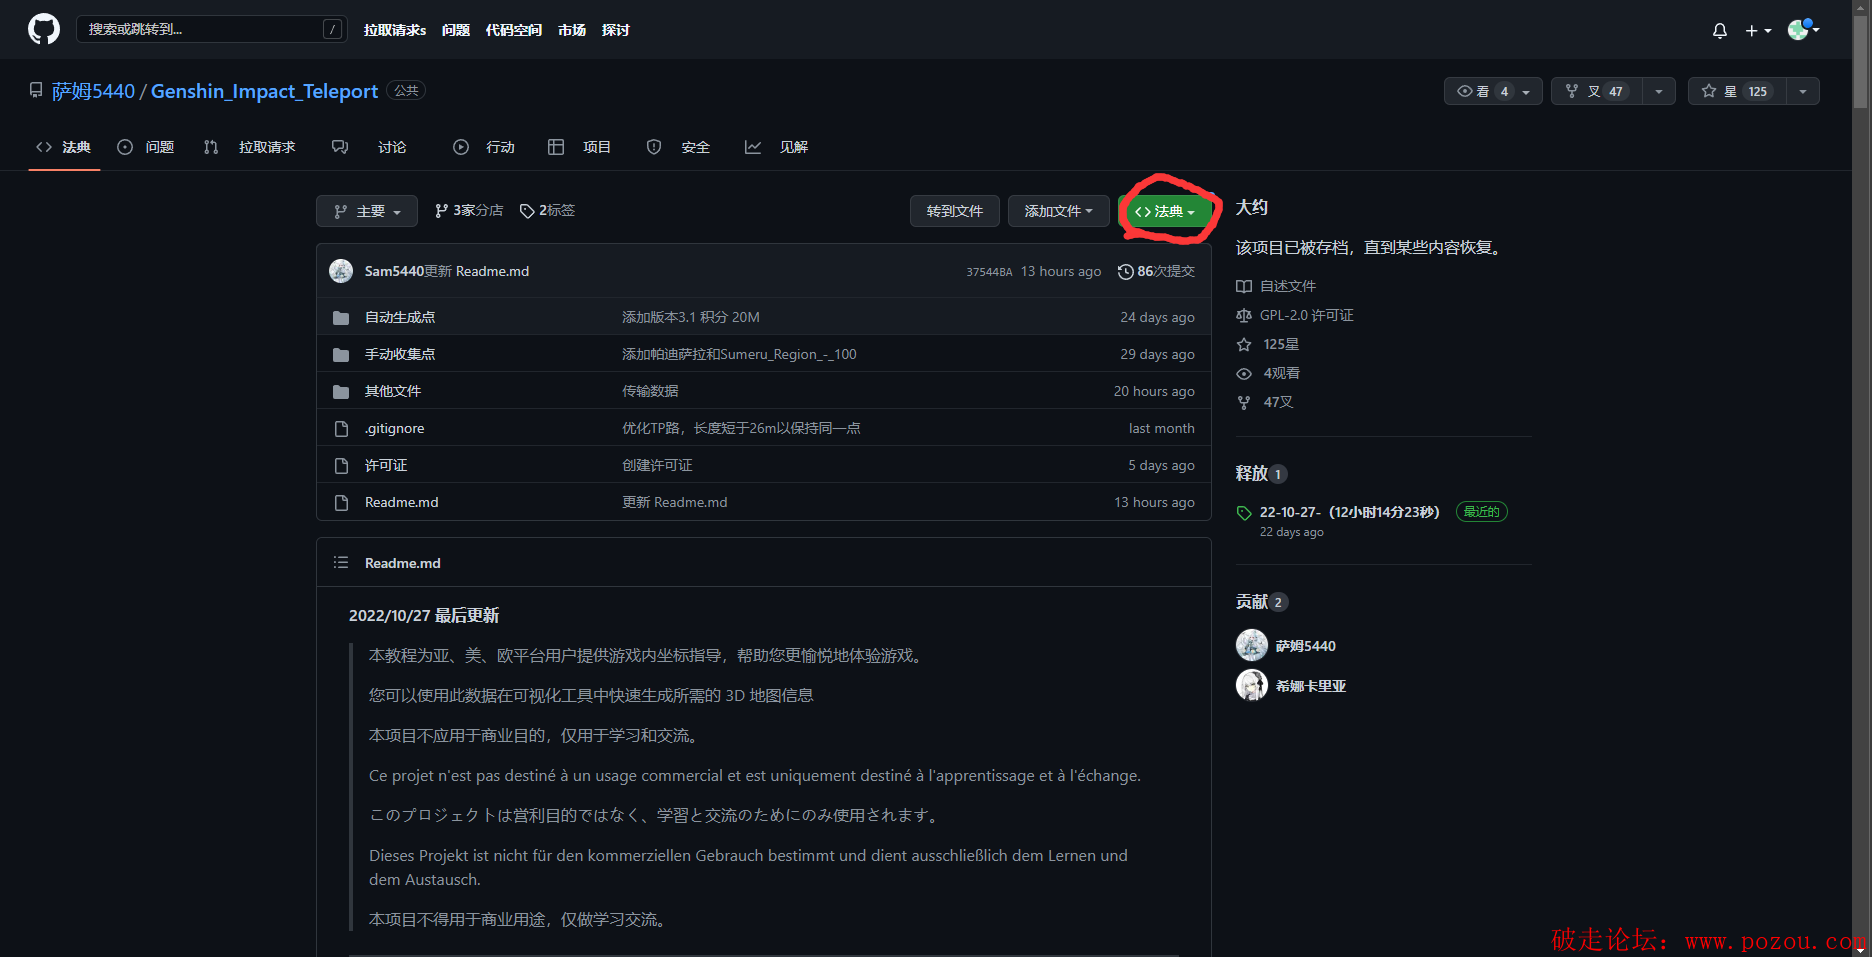The image size is (1872, 957).
Task: Open commit message 添加版本3.1 积分 20M
Action: tap(691, 317)
